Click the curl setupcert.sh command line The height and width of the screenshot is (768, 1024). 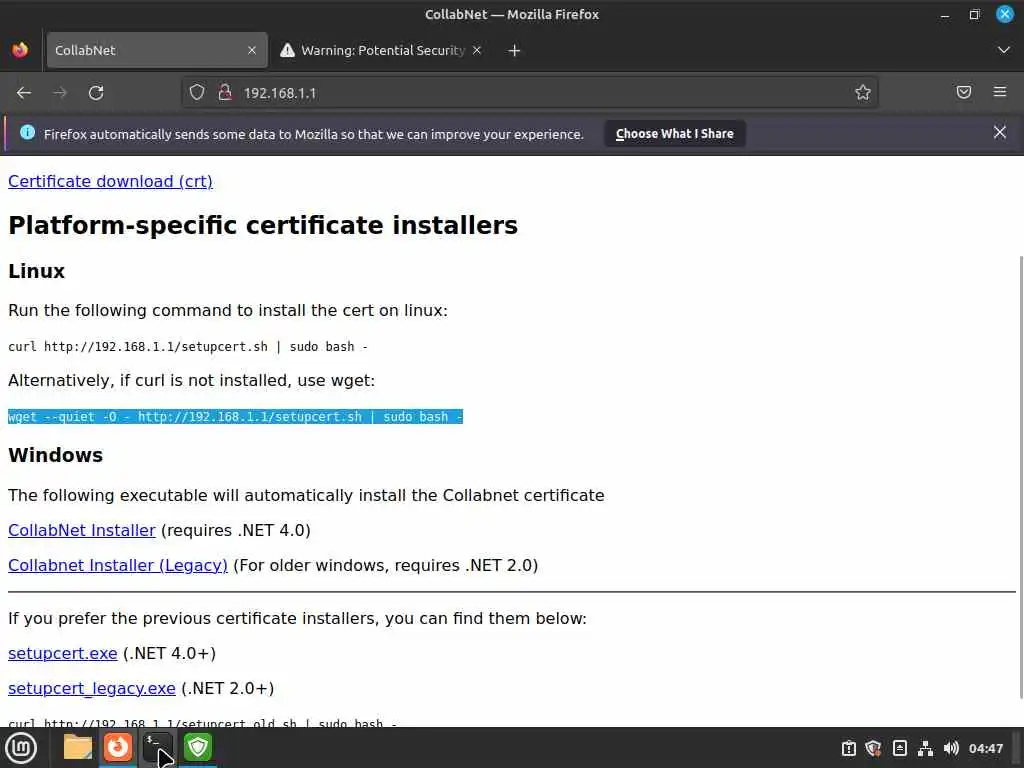tap(187, 347)
